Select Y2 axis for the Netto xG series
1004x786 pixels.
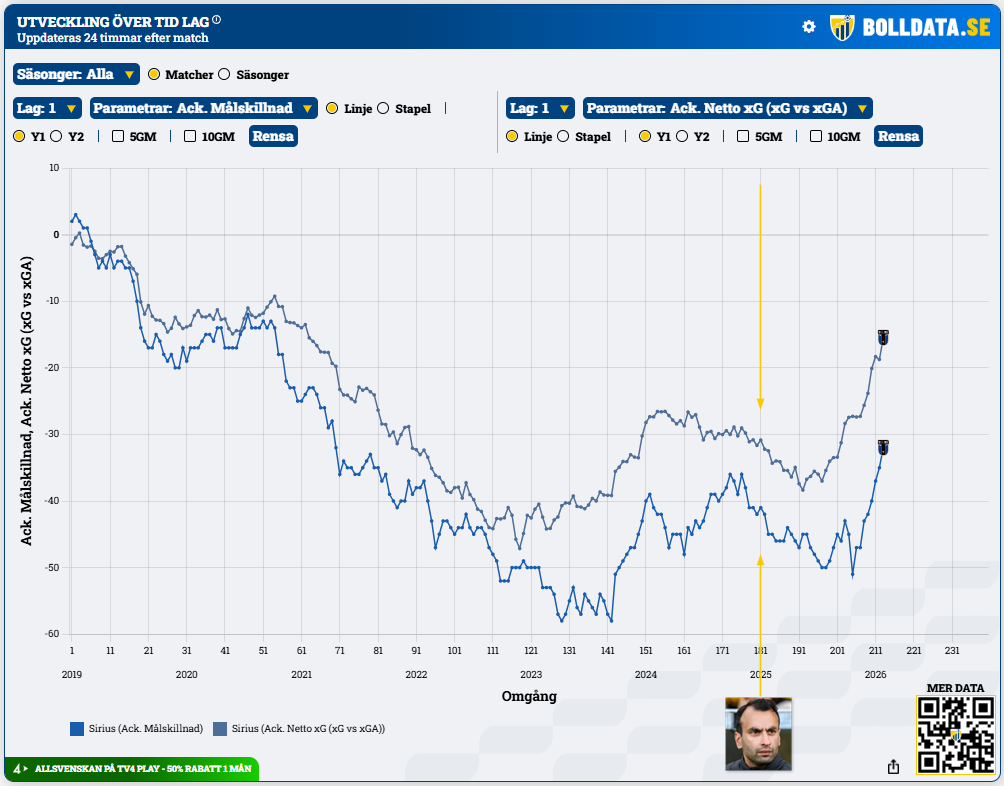681,136
